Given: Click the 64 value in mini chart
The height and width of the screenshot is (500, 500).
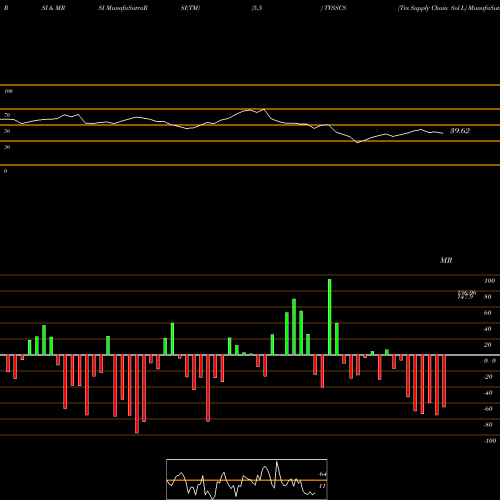Looking at the screenshot, I should point(323,474).
